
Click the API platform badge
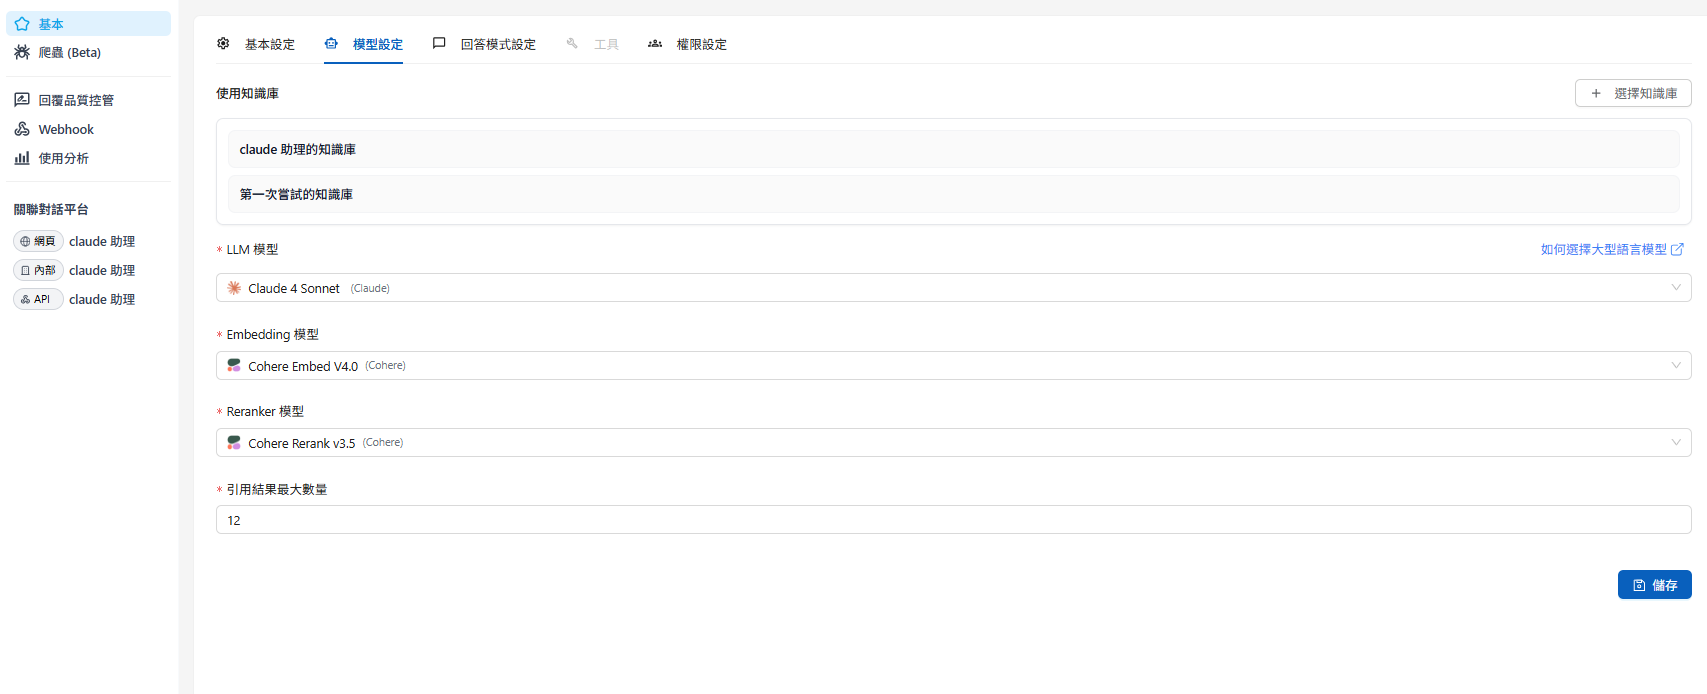pos(39,299)
